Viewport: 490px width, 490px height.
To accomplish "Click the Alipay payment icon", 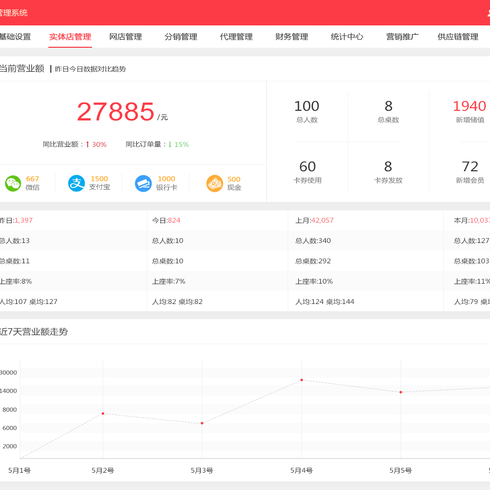I will pos(76,183).
